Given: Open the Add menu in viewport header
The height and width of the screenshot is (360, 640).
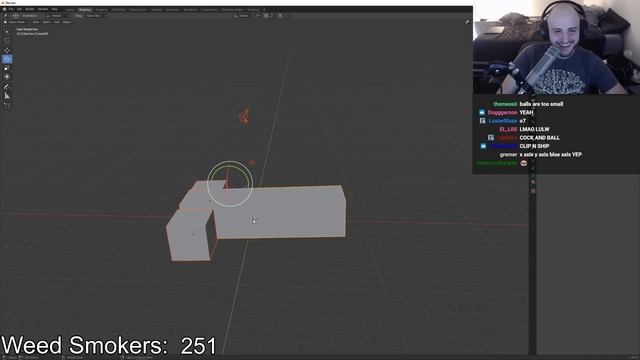Looking at the screenshot, I should coord(57,22).
